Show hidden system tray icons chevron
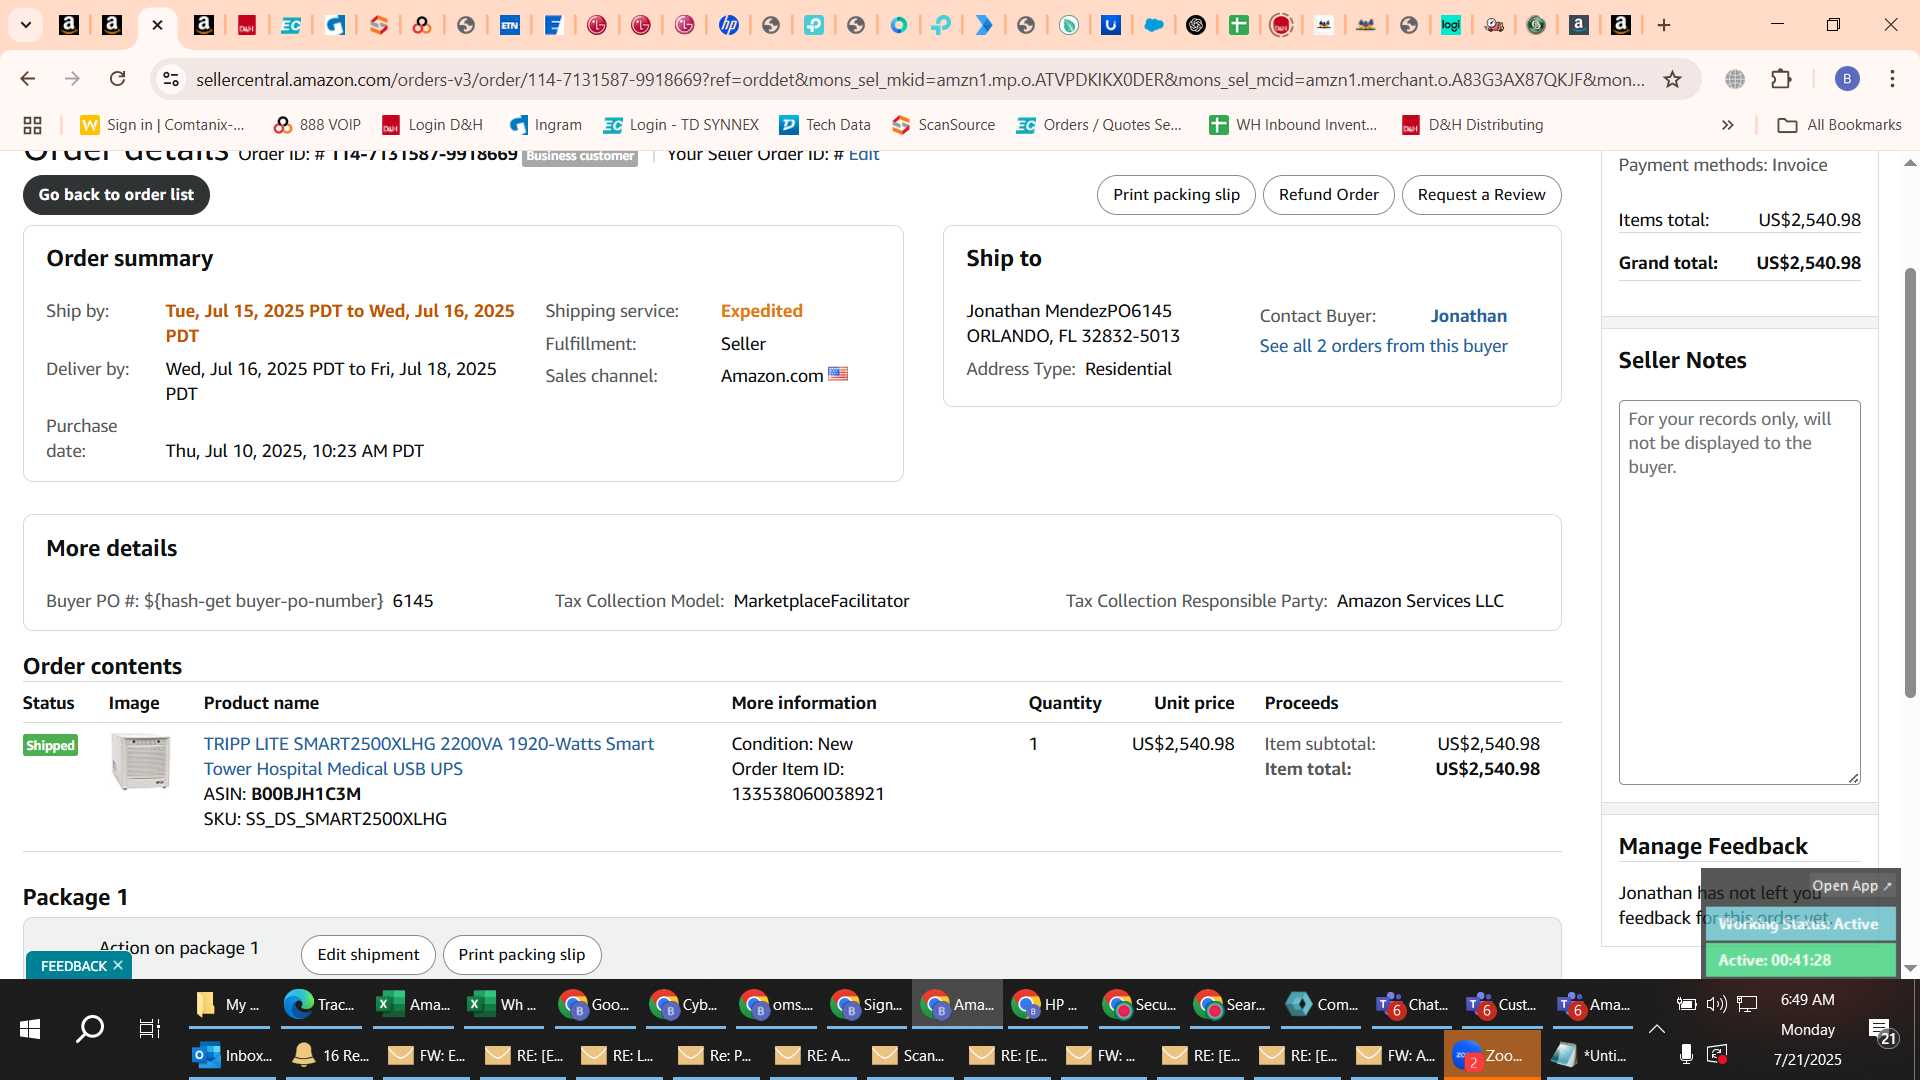 tap(1656, 1029)
